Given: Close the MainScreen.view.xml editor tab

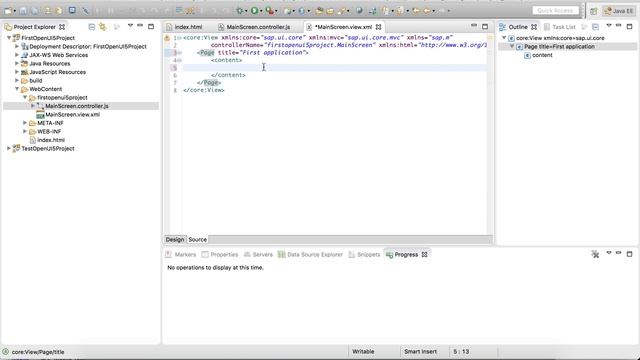Looking at the screenshot, I should point(379,27).
